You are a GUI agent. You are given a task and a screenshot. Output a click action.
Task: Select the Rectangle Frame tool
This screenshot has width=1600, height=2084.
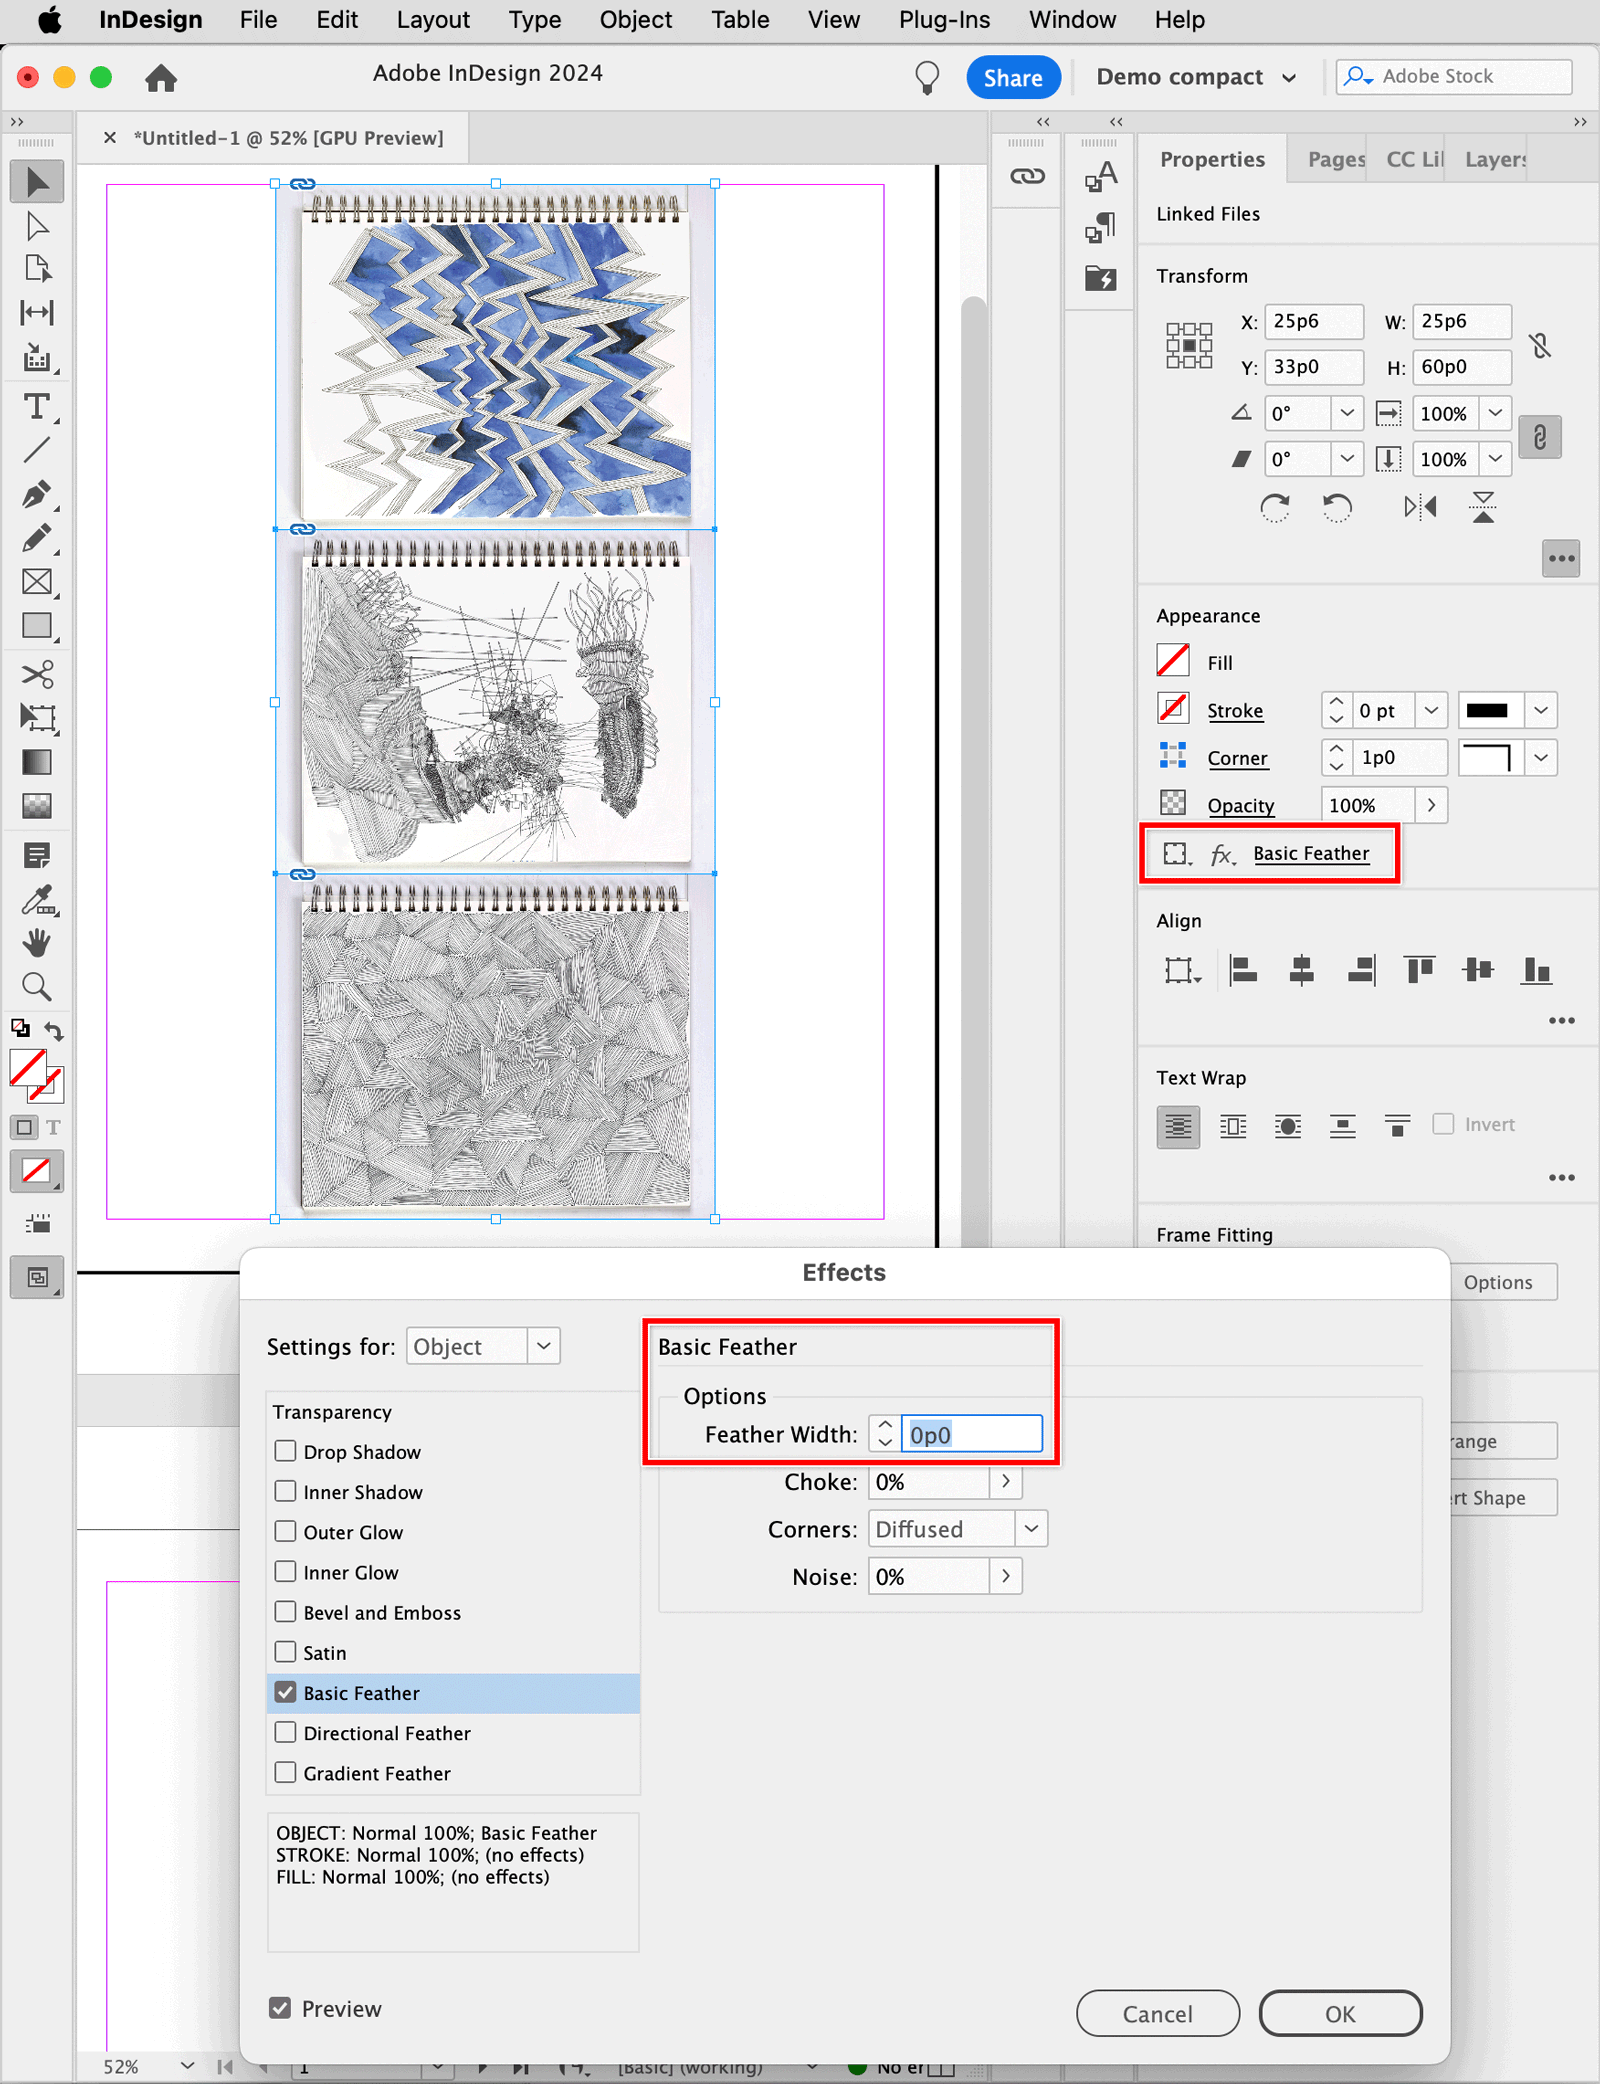[x=37, y=582]
